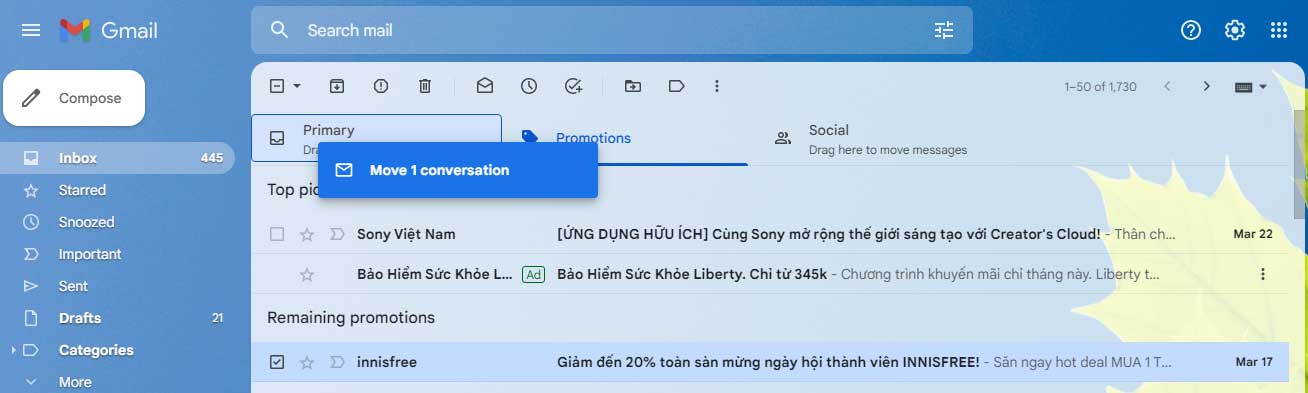Mark the innisfree email as important
This screenshot has height=393, width=1308.
tap(337, 362)
